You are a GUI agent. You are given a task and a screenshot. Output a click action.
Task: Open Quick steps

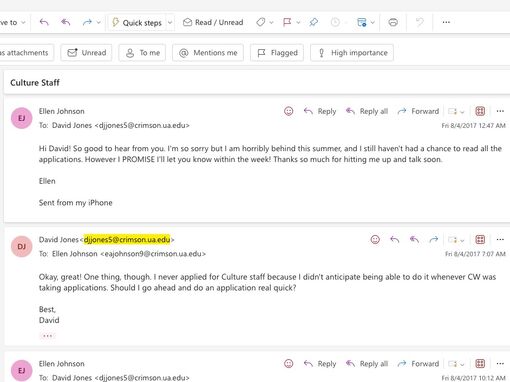tap(137, 22)
